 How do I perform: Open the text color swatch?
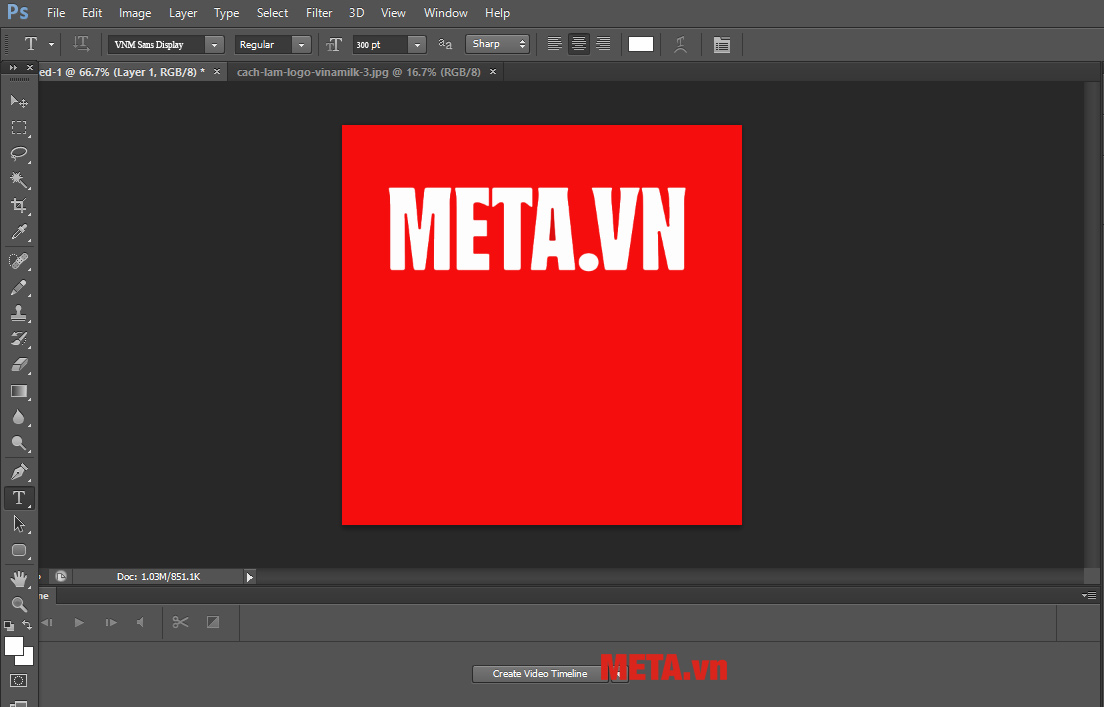(x=640, y=44)
